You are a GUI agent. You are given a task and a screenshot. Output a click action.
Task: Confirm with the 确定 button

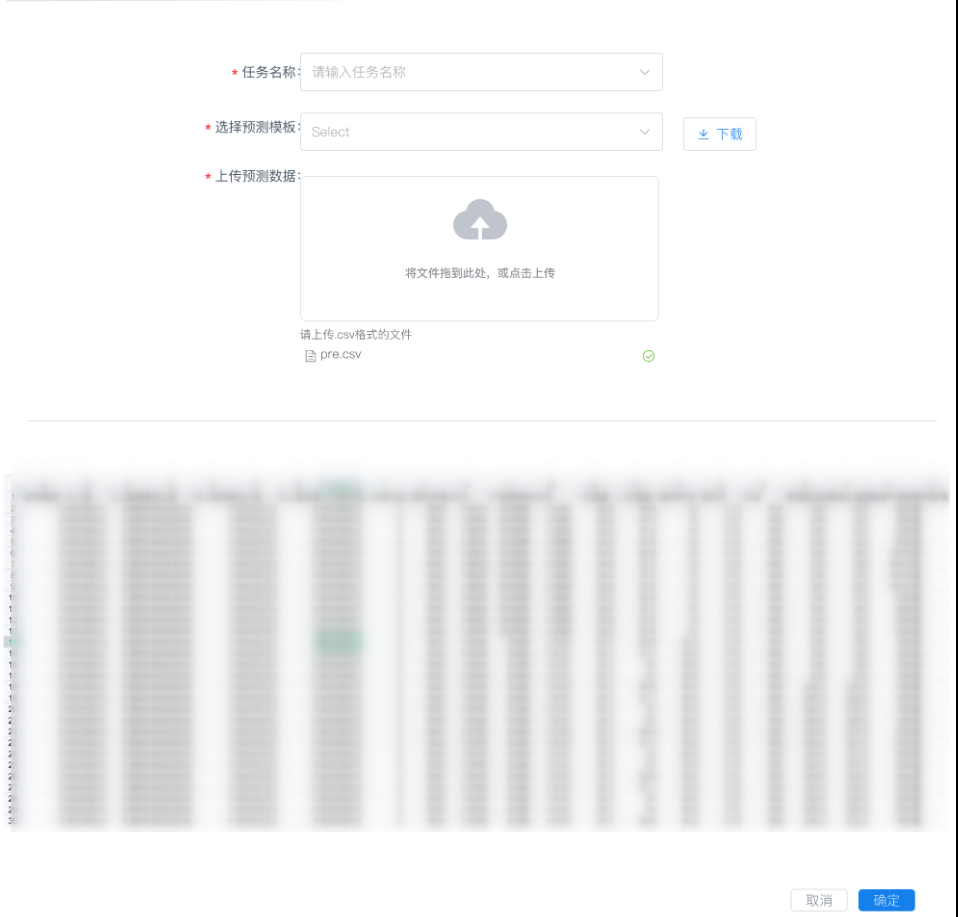pos(886,900)
